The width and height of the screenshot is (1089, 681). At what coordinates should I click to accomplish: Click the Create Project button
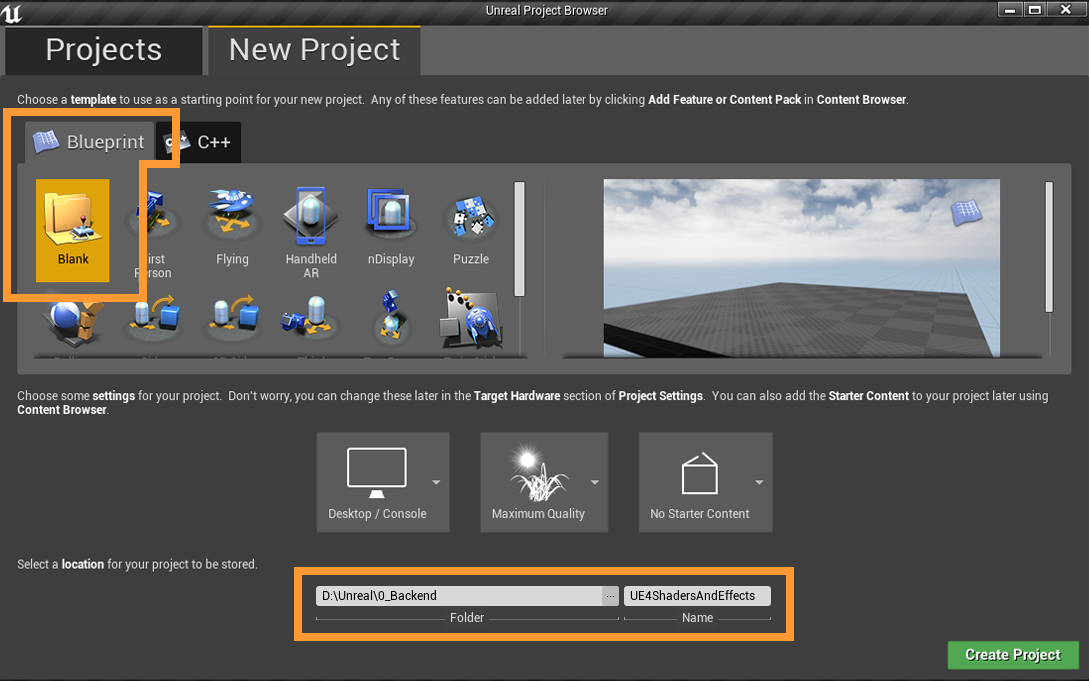click(1012, 655)
